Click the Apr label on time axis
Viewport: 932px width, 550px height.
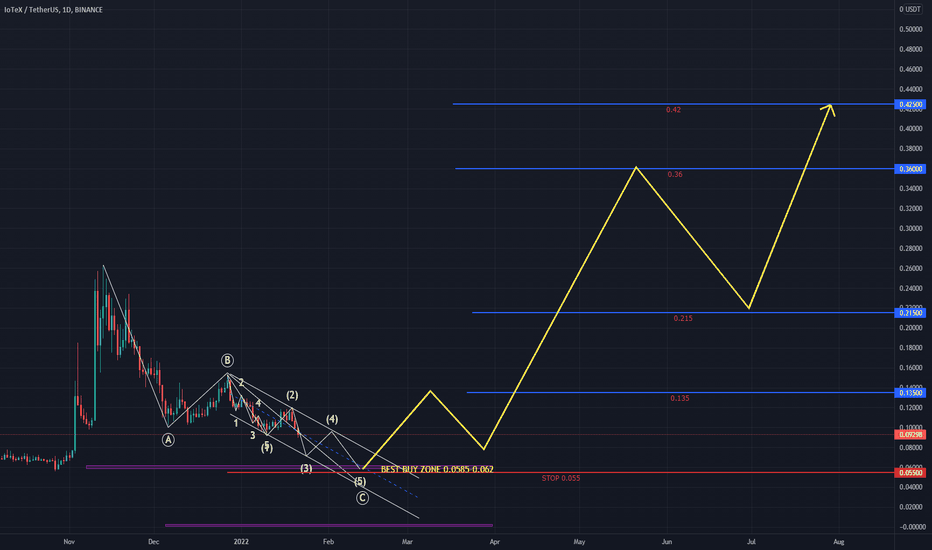click(495, 542)
